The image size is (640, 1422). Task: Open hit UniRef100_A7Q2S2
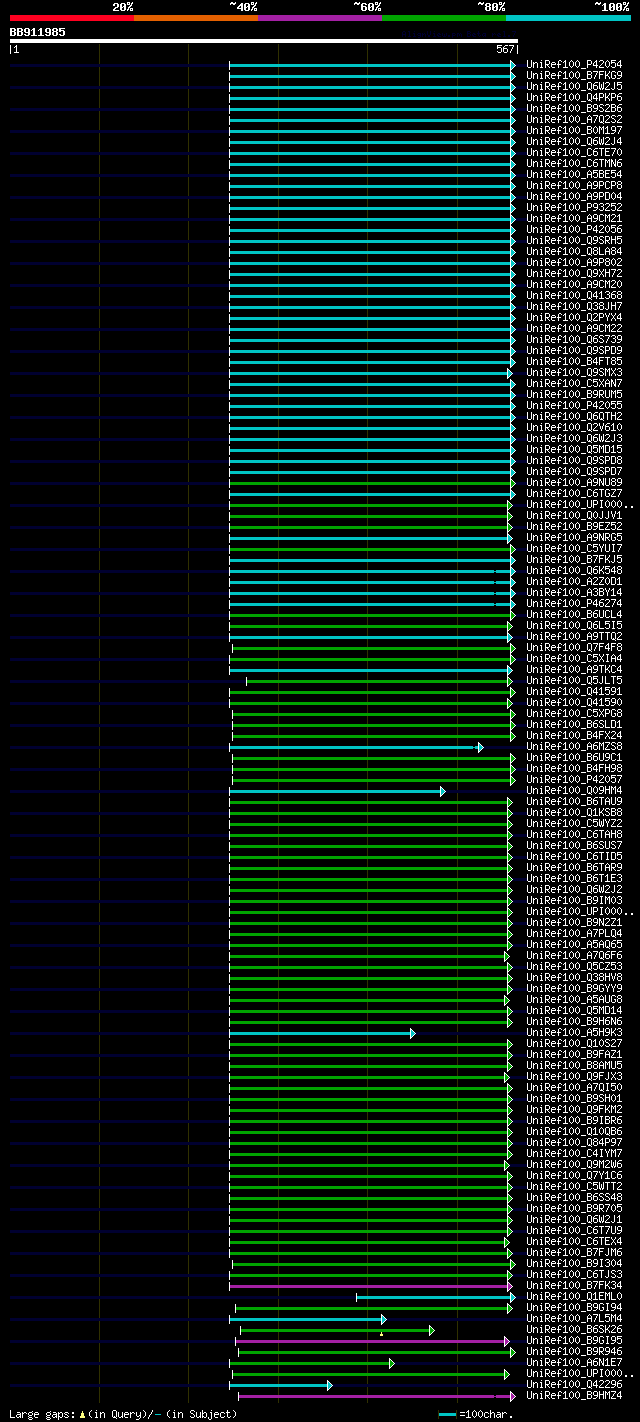tap(574, 120)
